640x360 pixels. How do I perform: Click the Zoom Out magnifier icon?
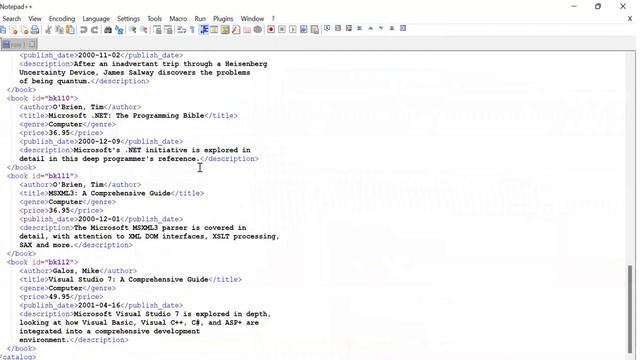tap(144, 30)
